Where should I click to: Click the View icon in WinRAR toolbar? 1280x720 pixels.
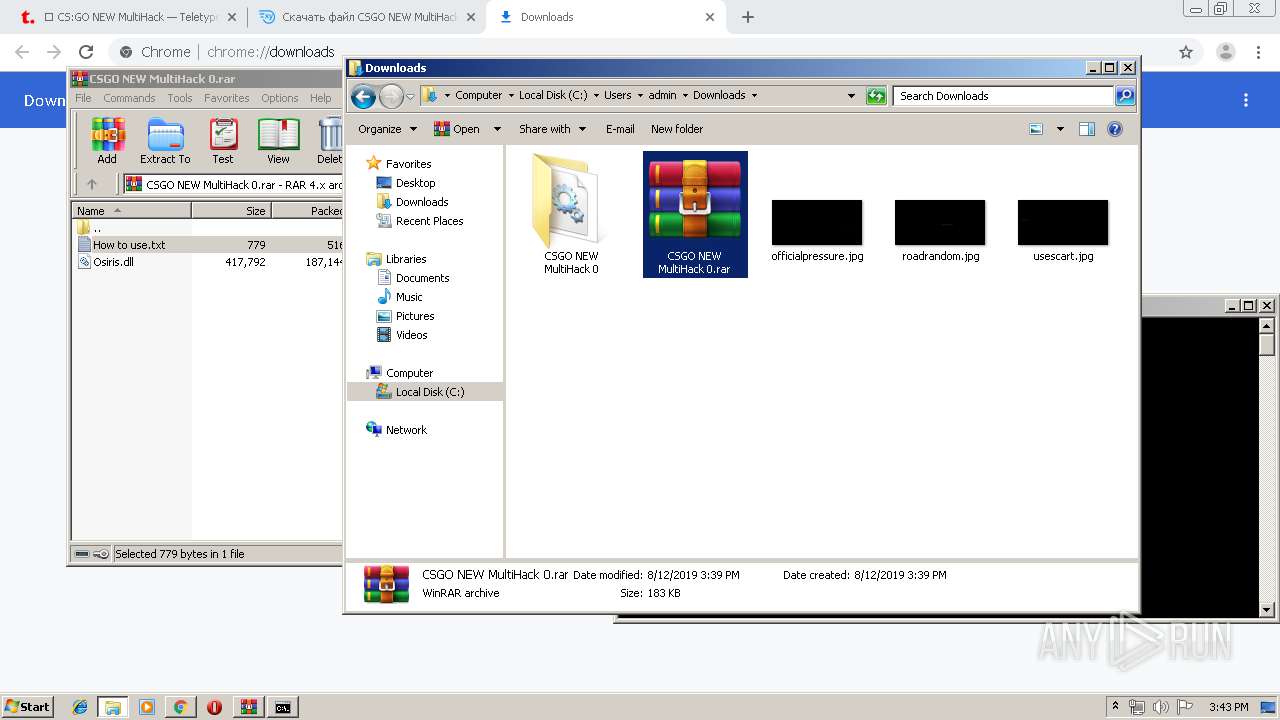pyautogui.click(x=278, y=141)
